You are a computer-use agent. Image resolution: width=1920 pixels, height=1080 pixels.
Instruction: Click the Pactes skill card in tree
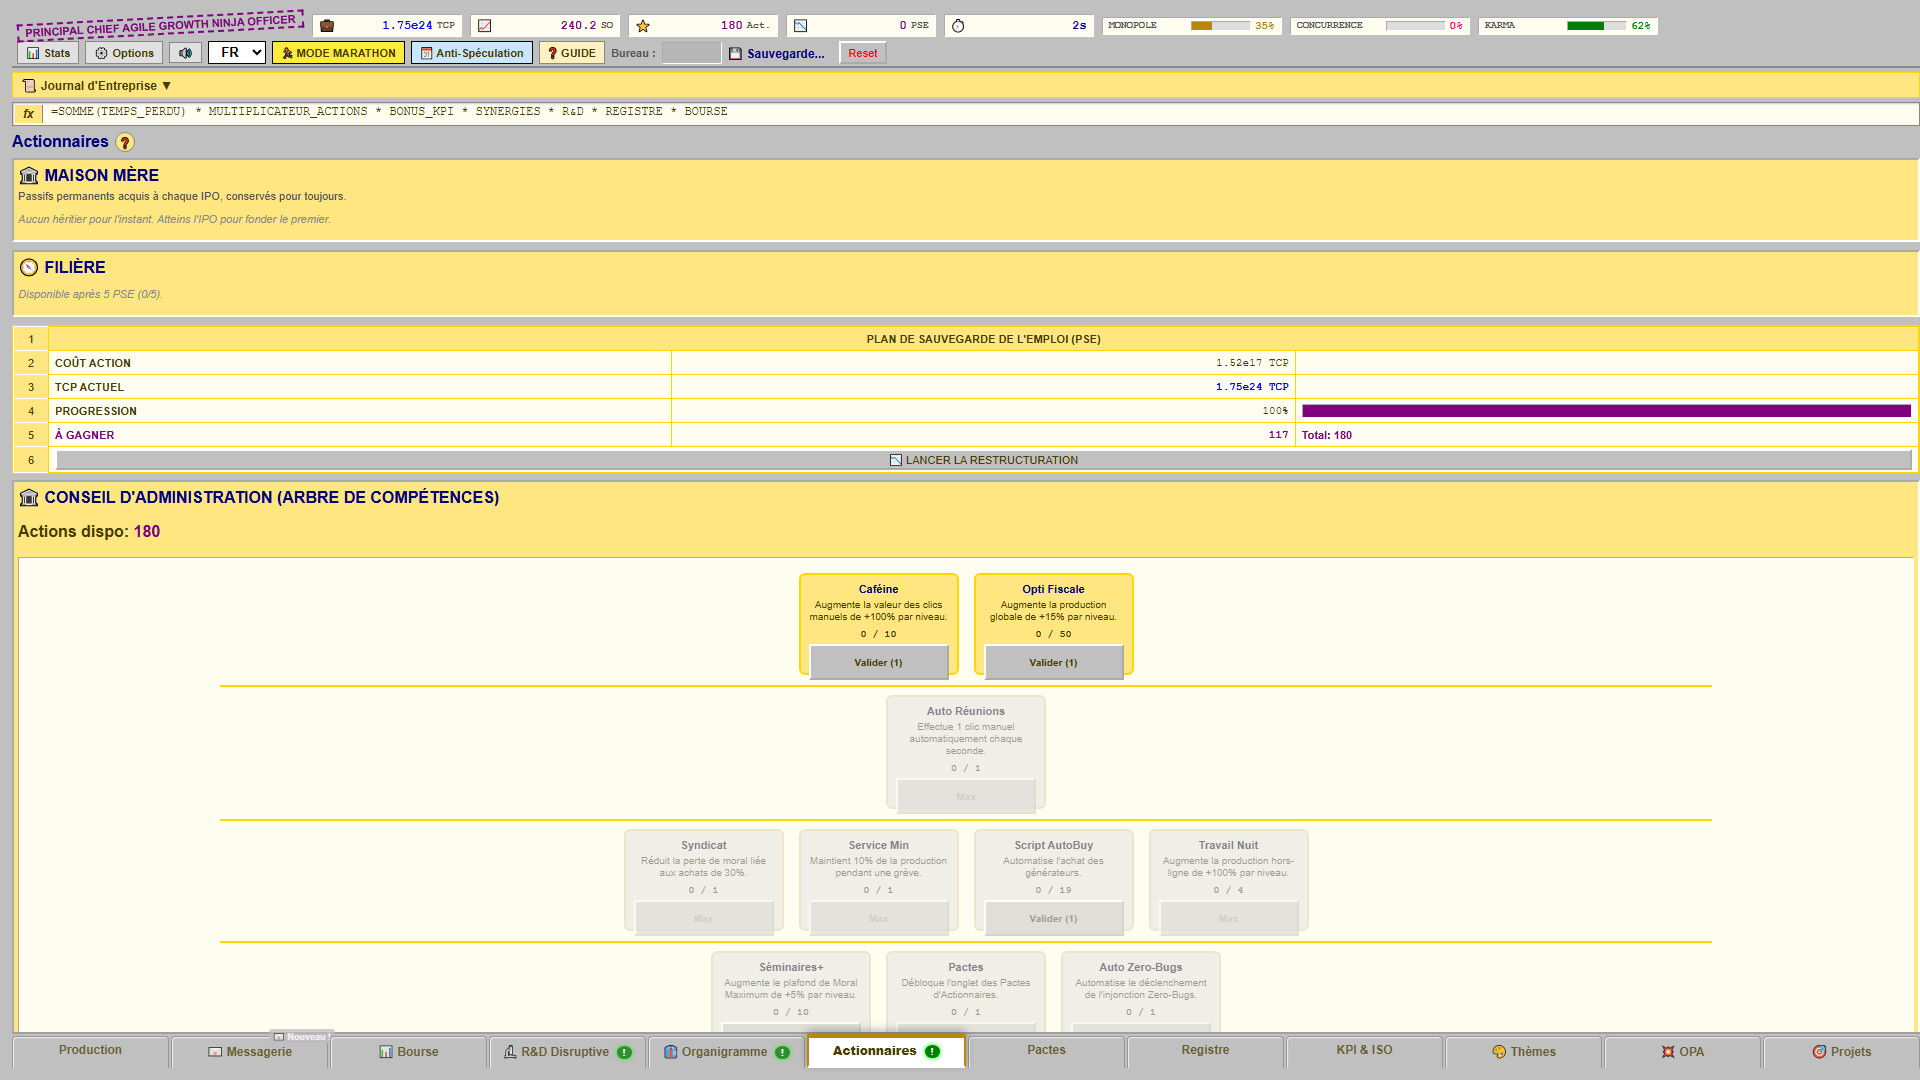coord(966,991)
